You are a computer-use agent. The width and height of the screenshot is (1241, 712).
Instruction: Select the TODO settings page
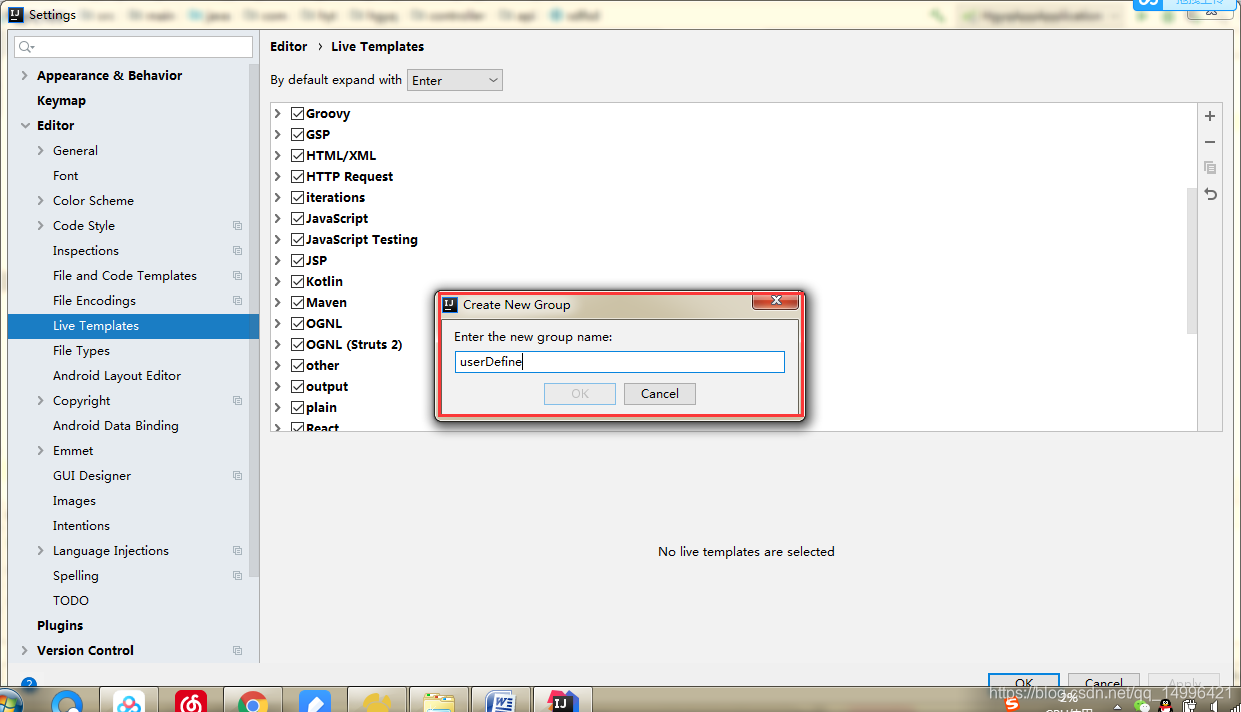71,601
